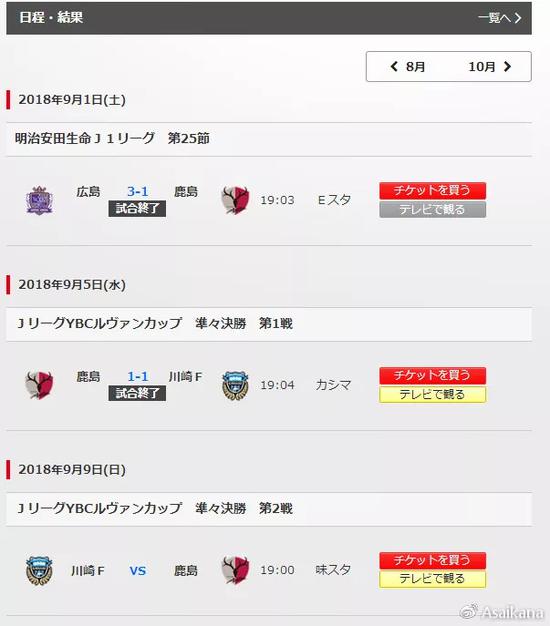Click Kashima crest in September 9 match
This screenshot has width=550, height=626.
[235, 570]
